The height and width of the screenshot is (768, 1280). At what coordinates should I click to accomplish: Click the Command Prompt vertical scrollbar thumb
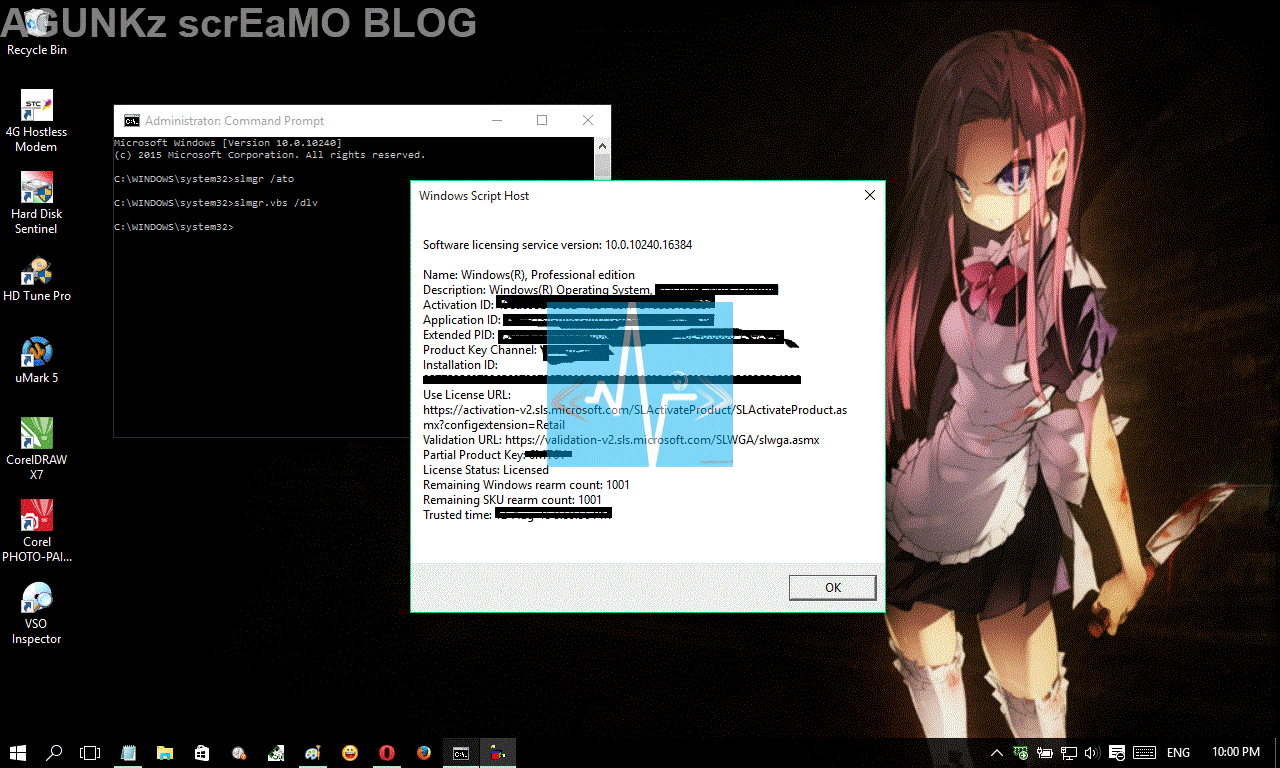[602, 168]
